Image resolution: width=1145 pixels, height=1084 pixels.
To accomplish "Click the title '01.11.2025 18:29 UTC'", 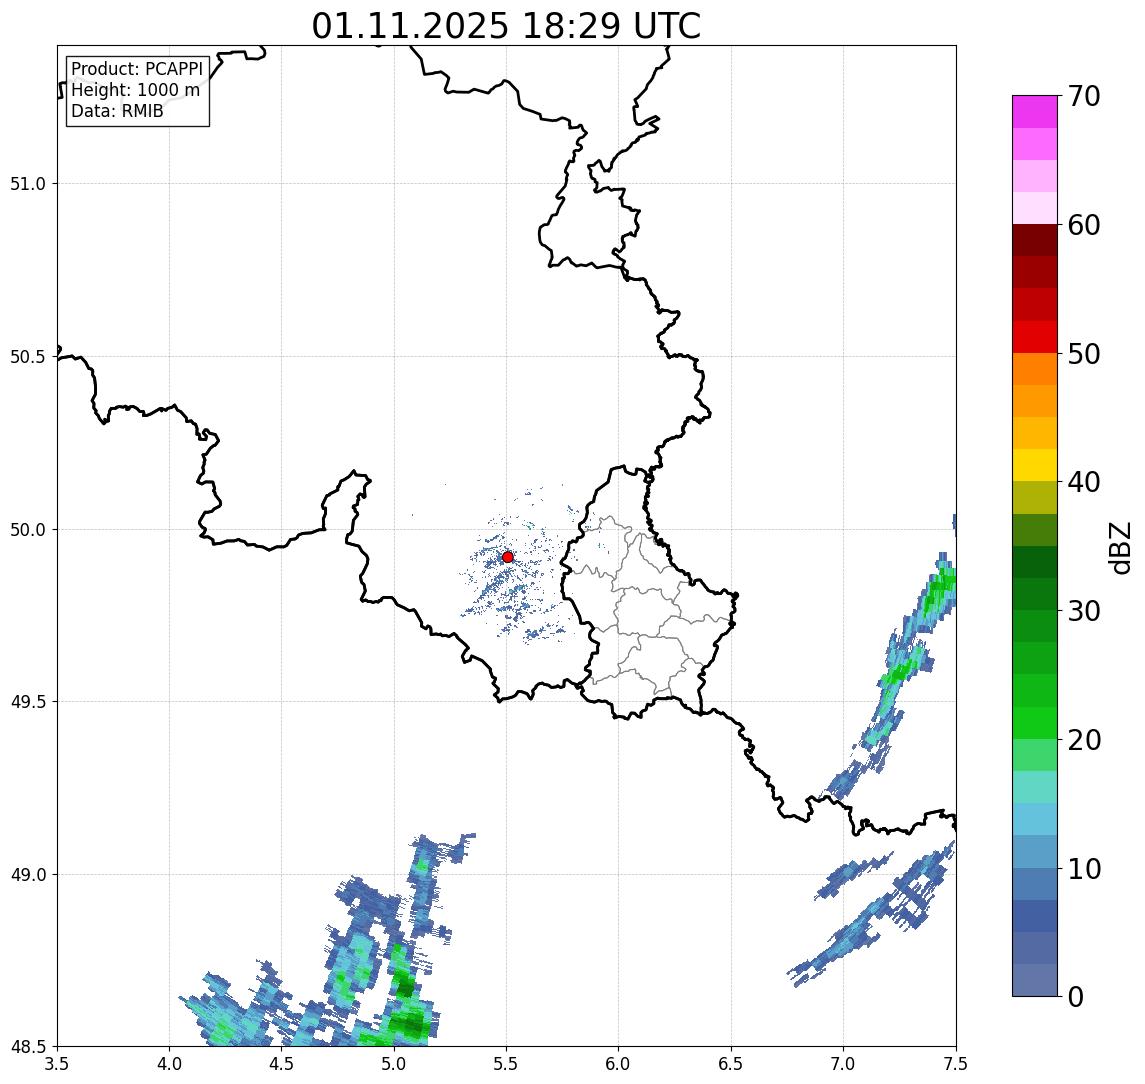I will 506,26.
